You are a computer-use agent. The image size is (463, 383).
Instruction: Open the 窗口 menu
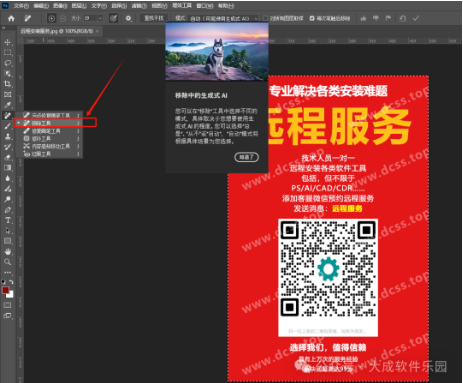tap(205, 6)
